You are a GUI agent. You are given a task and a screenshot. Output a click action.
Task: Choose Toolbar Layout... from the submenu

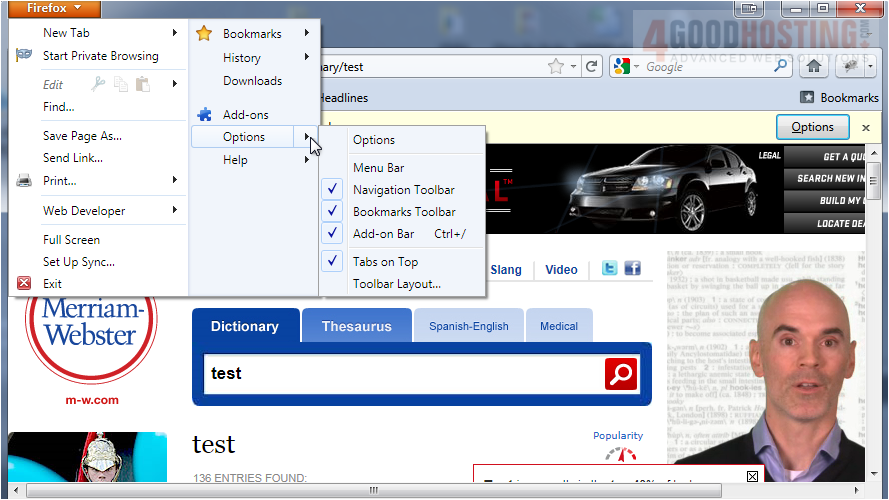396,284
